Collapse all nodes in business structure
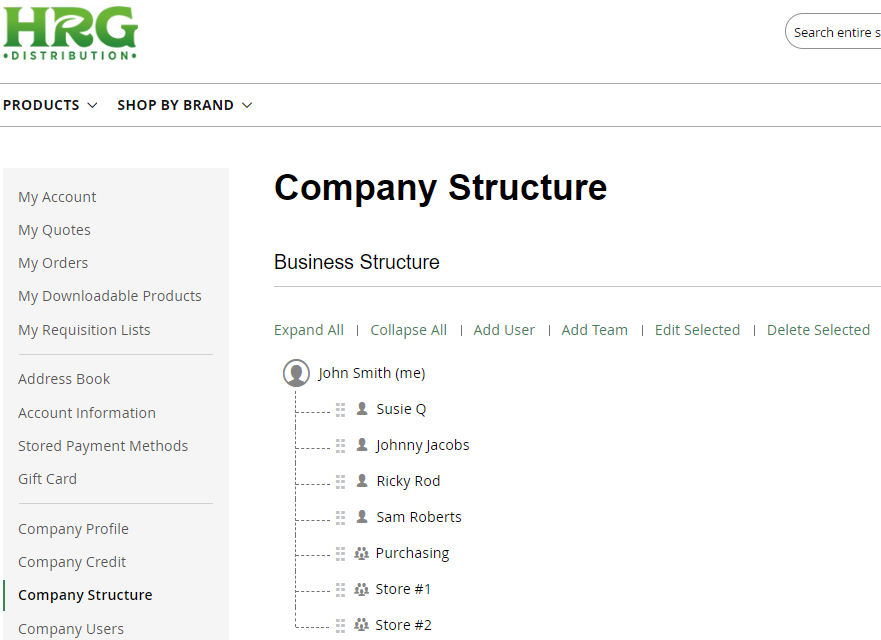Image resolution: width=881 pixels, height=640 pixels. click(408, 330)
